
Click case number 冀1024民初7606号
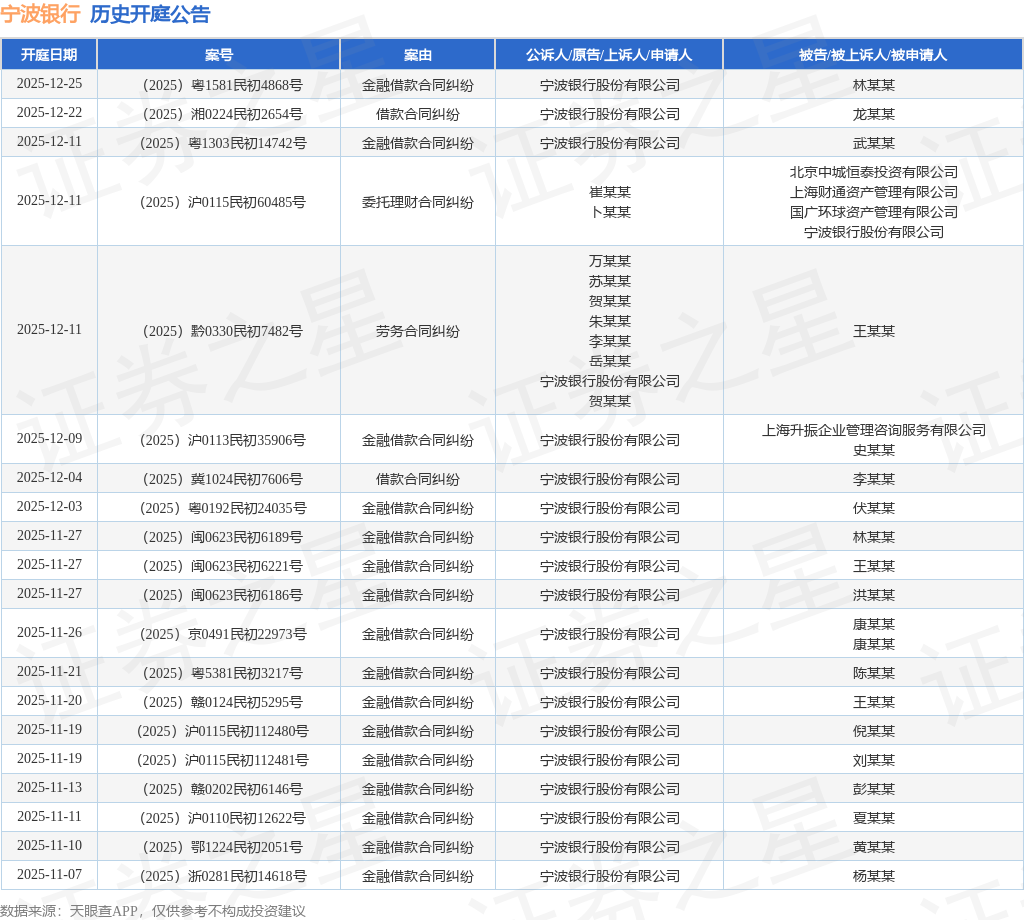click(x=223, y=479)
